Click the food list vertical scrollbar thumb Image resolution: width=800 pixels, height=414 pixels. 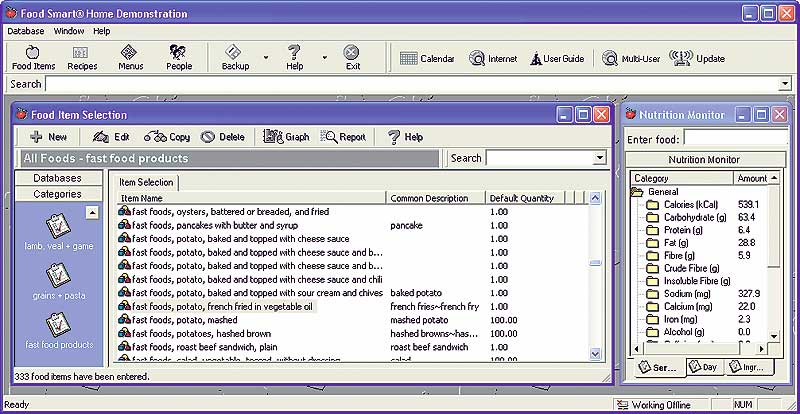tap(595, 263)
